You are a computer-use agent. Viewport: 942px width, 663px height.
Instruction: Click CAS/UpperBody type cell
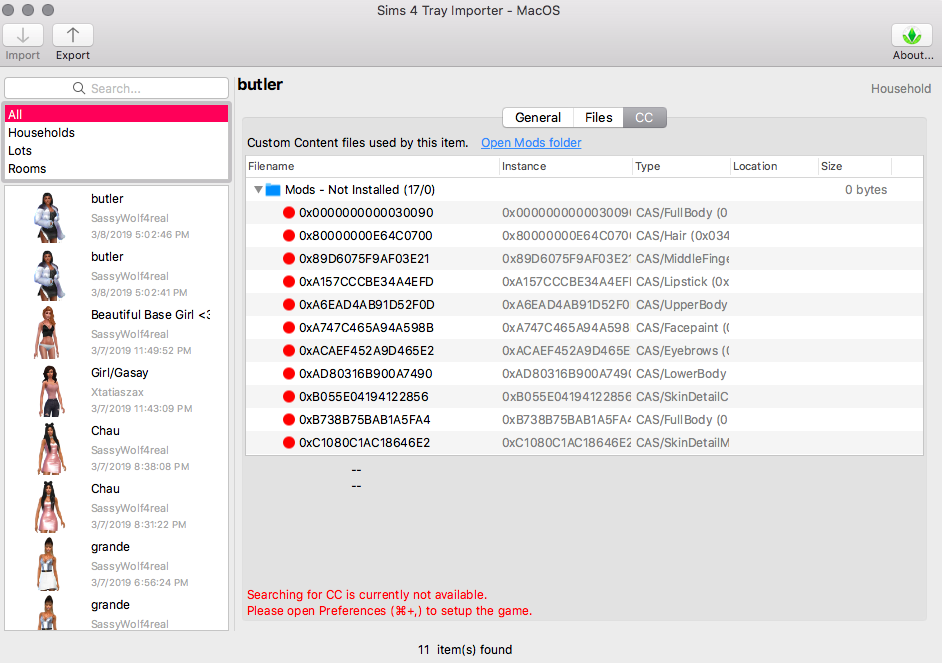pos(682,304)
